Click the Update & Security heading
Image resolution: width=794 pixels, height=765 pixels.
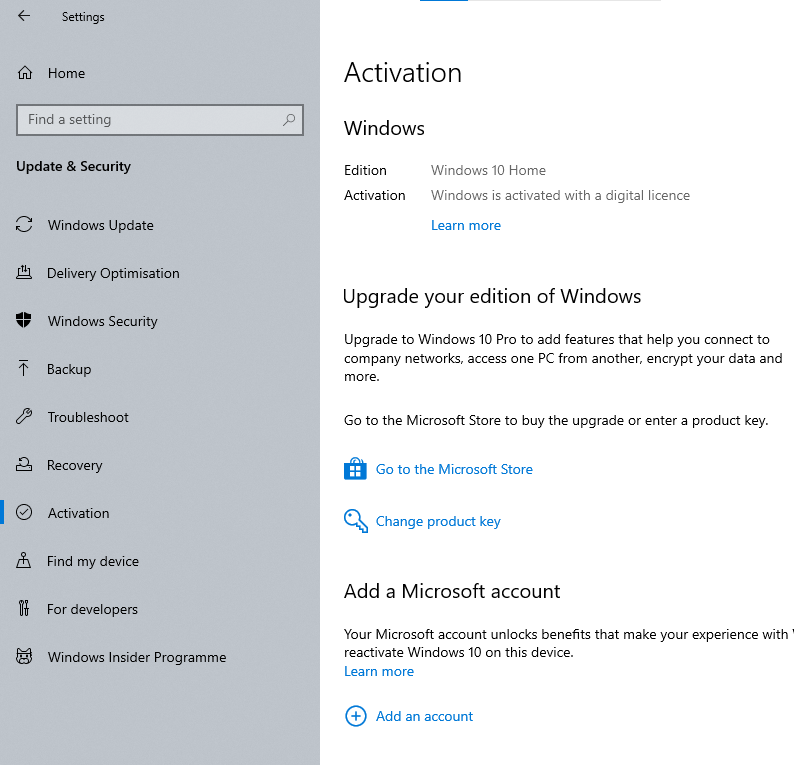pyautogui.click(x=73, y=166)
